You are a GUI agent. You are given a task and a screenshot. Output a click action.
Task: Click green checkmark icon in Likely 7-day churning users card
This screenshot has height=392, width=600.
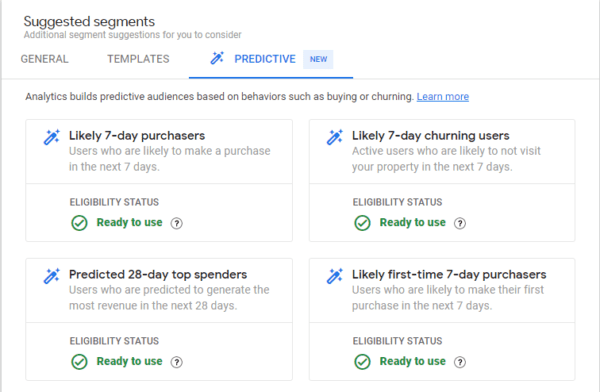click(x=362, y=223)
